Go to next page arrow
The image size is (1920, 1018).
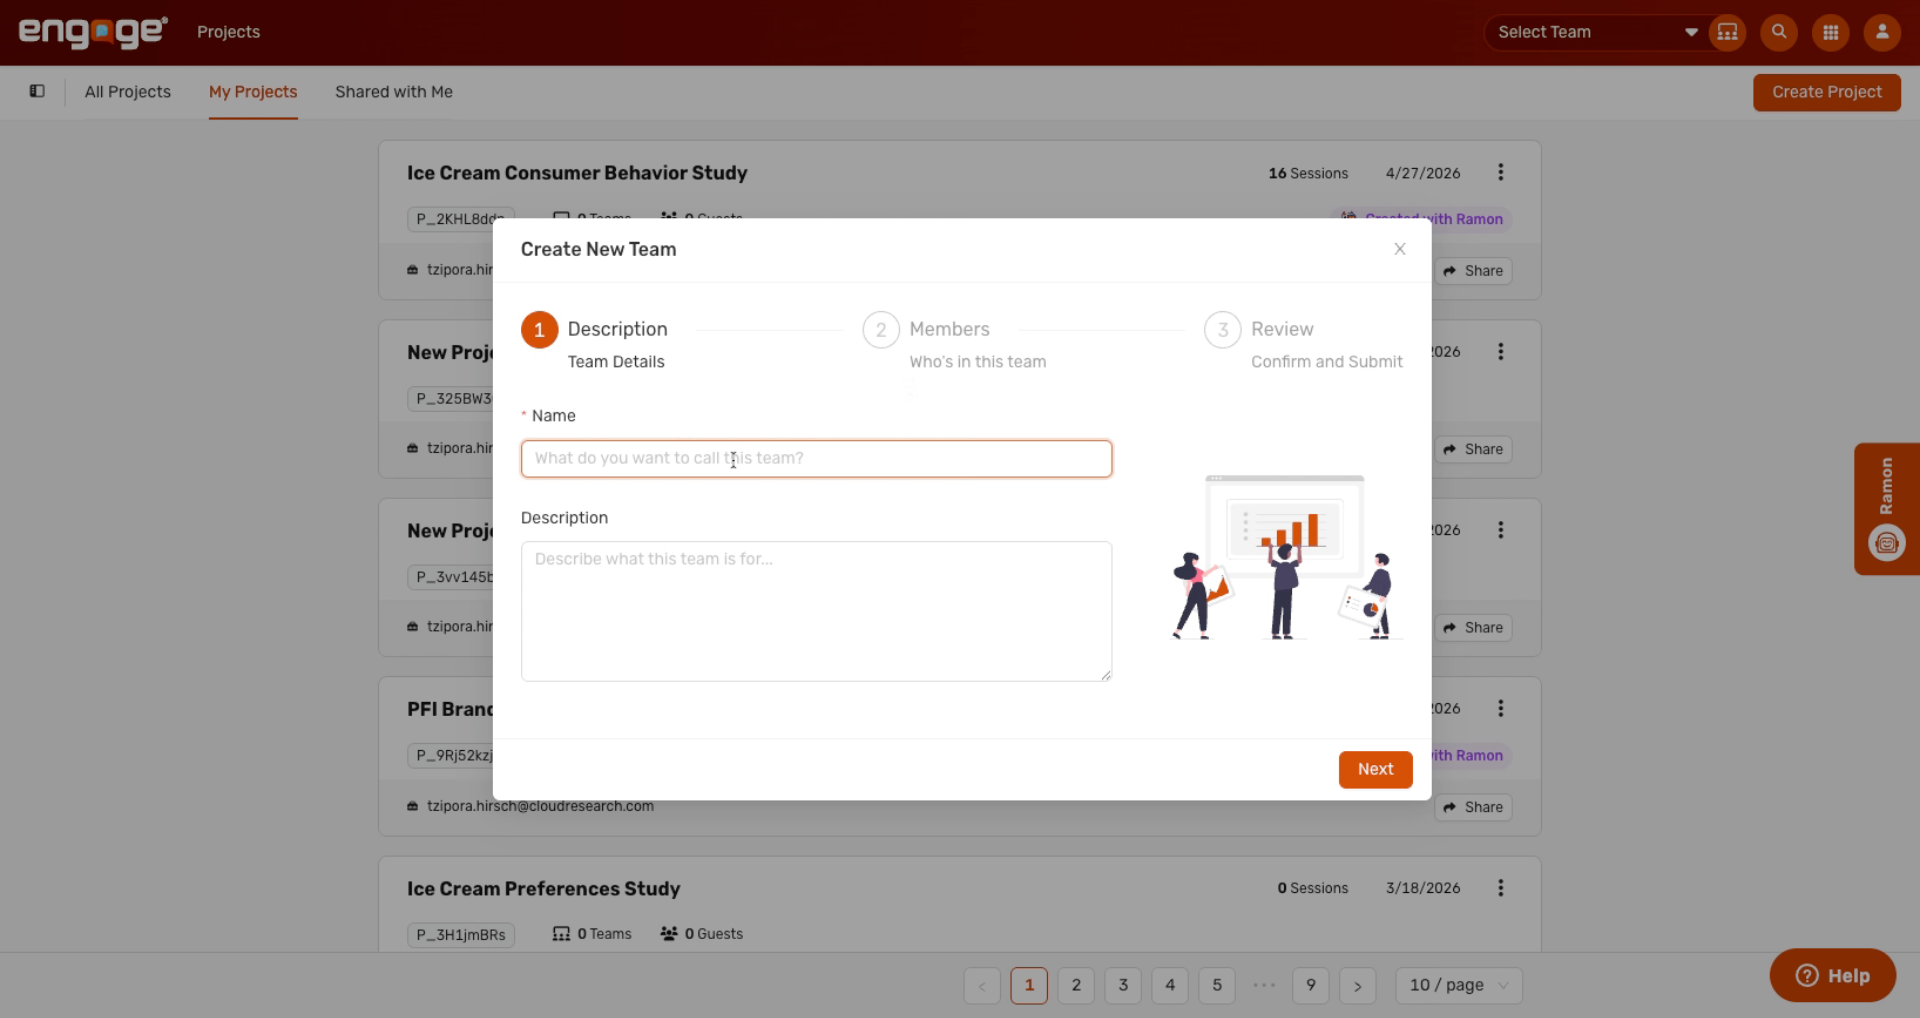point(1358,985)
